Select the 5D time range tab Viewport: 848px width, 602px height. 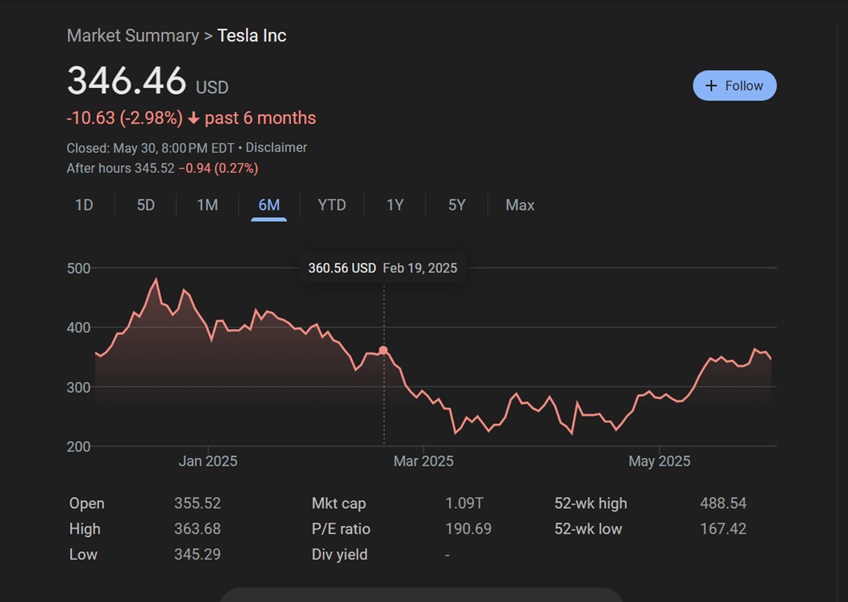point(145,205)
